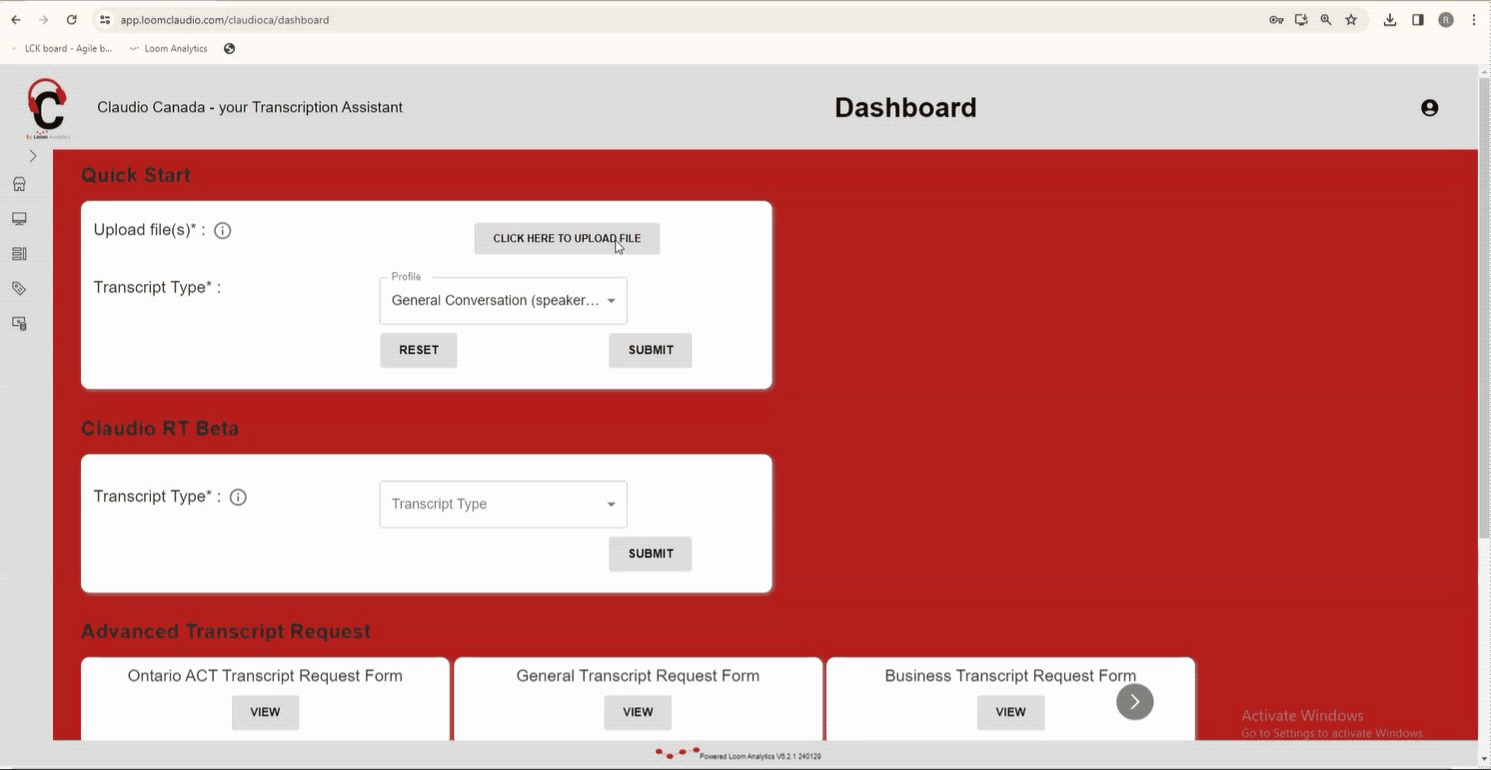Open the LCK board bookmark
1491x770 pixels.
point(61,48)
